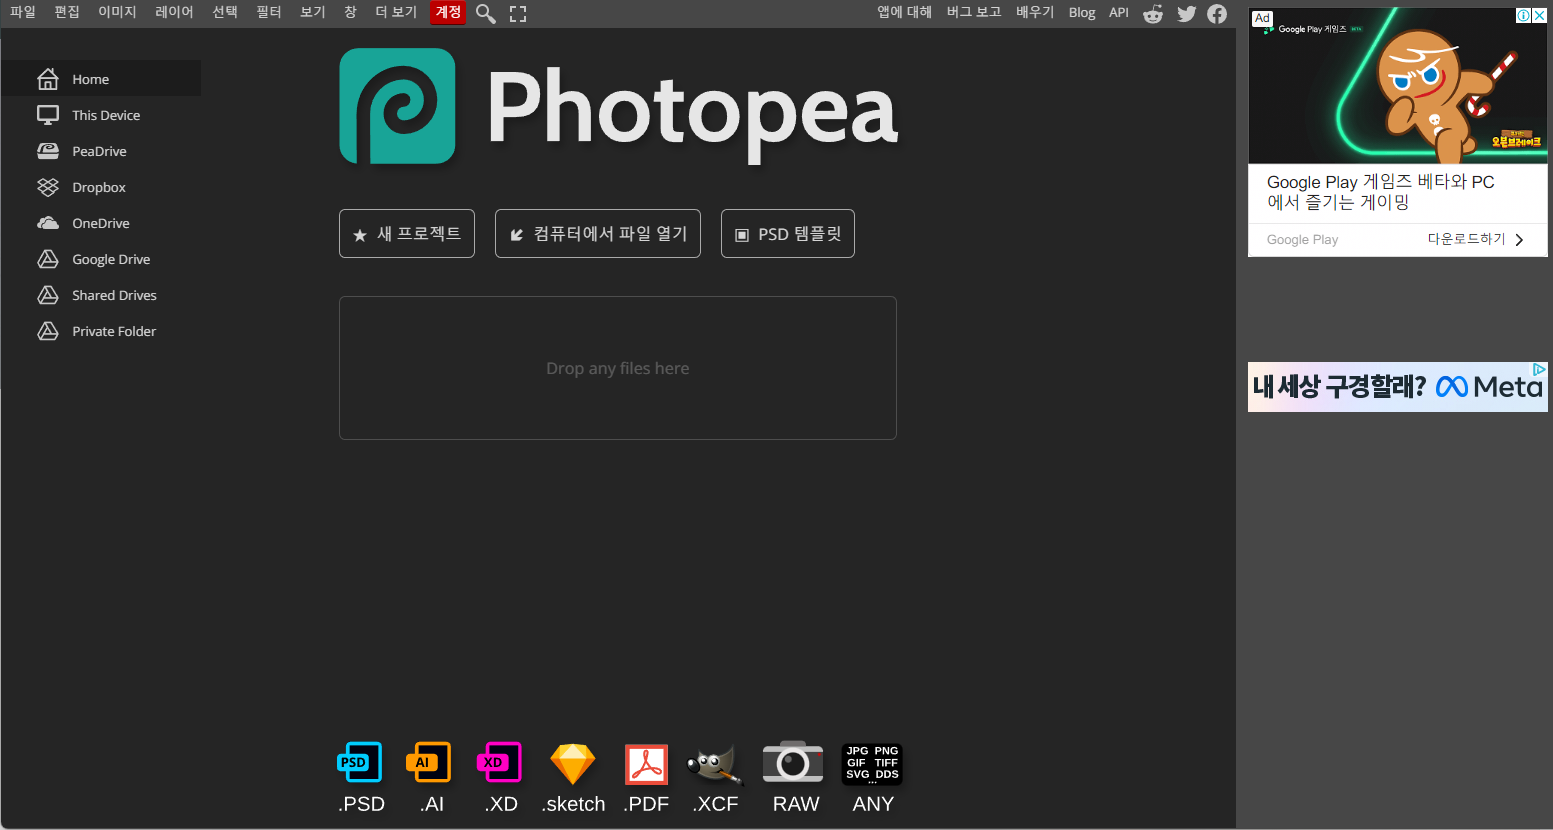The image size is (1553, 830).
Task: Open the Blog link
Action: point(1082,12)
